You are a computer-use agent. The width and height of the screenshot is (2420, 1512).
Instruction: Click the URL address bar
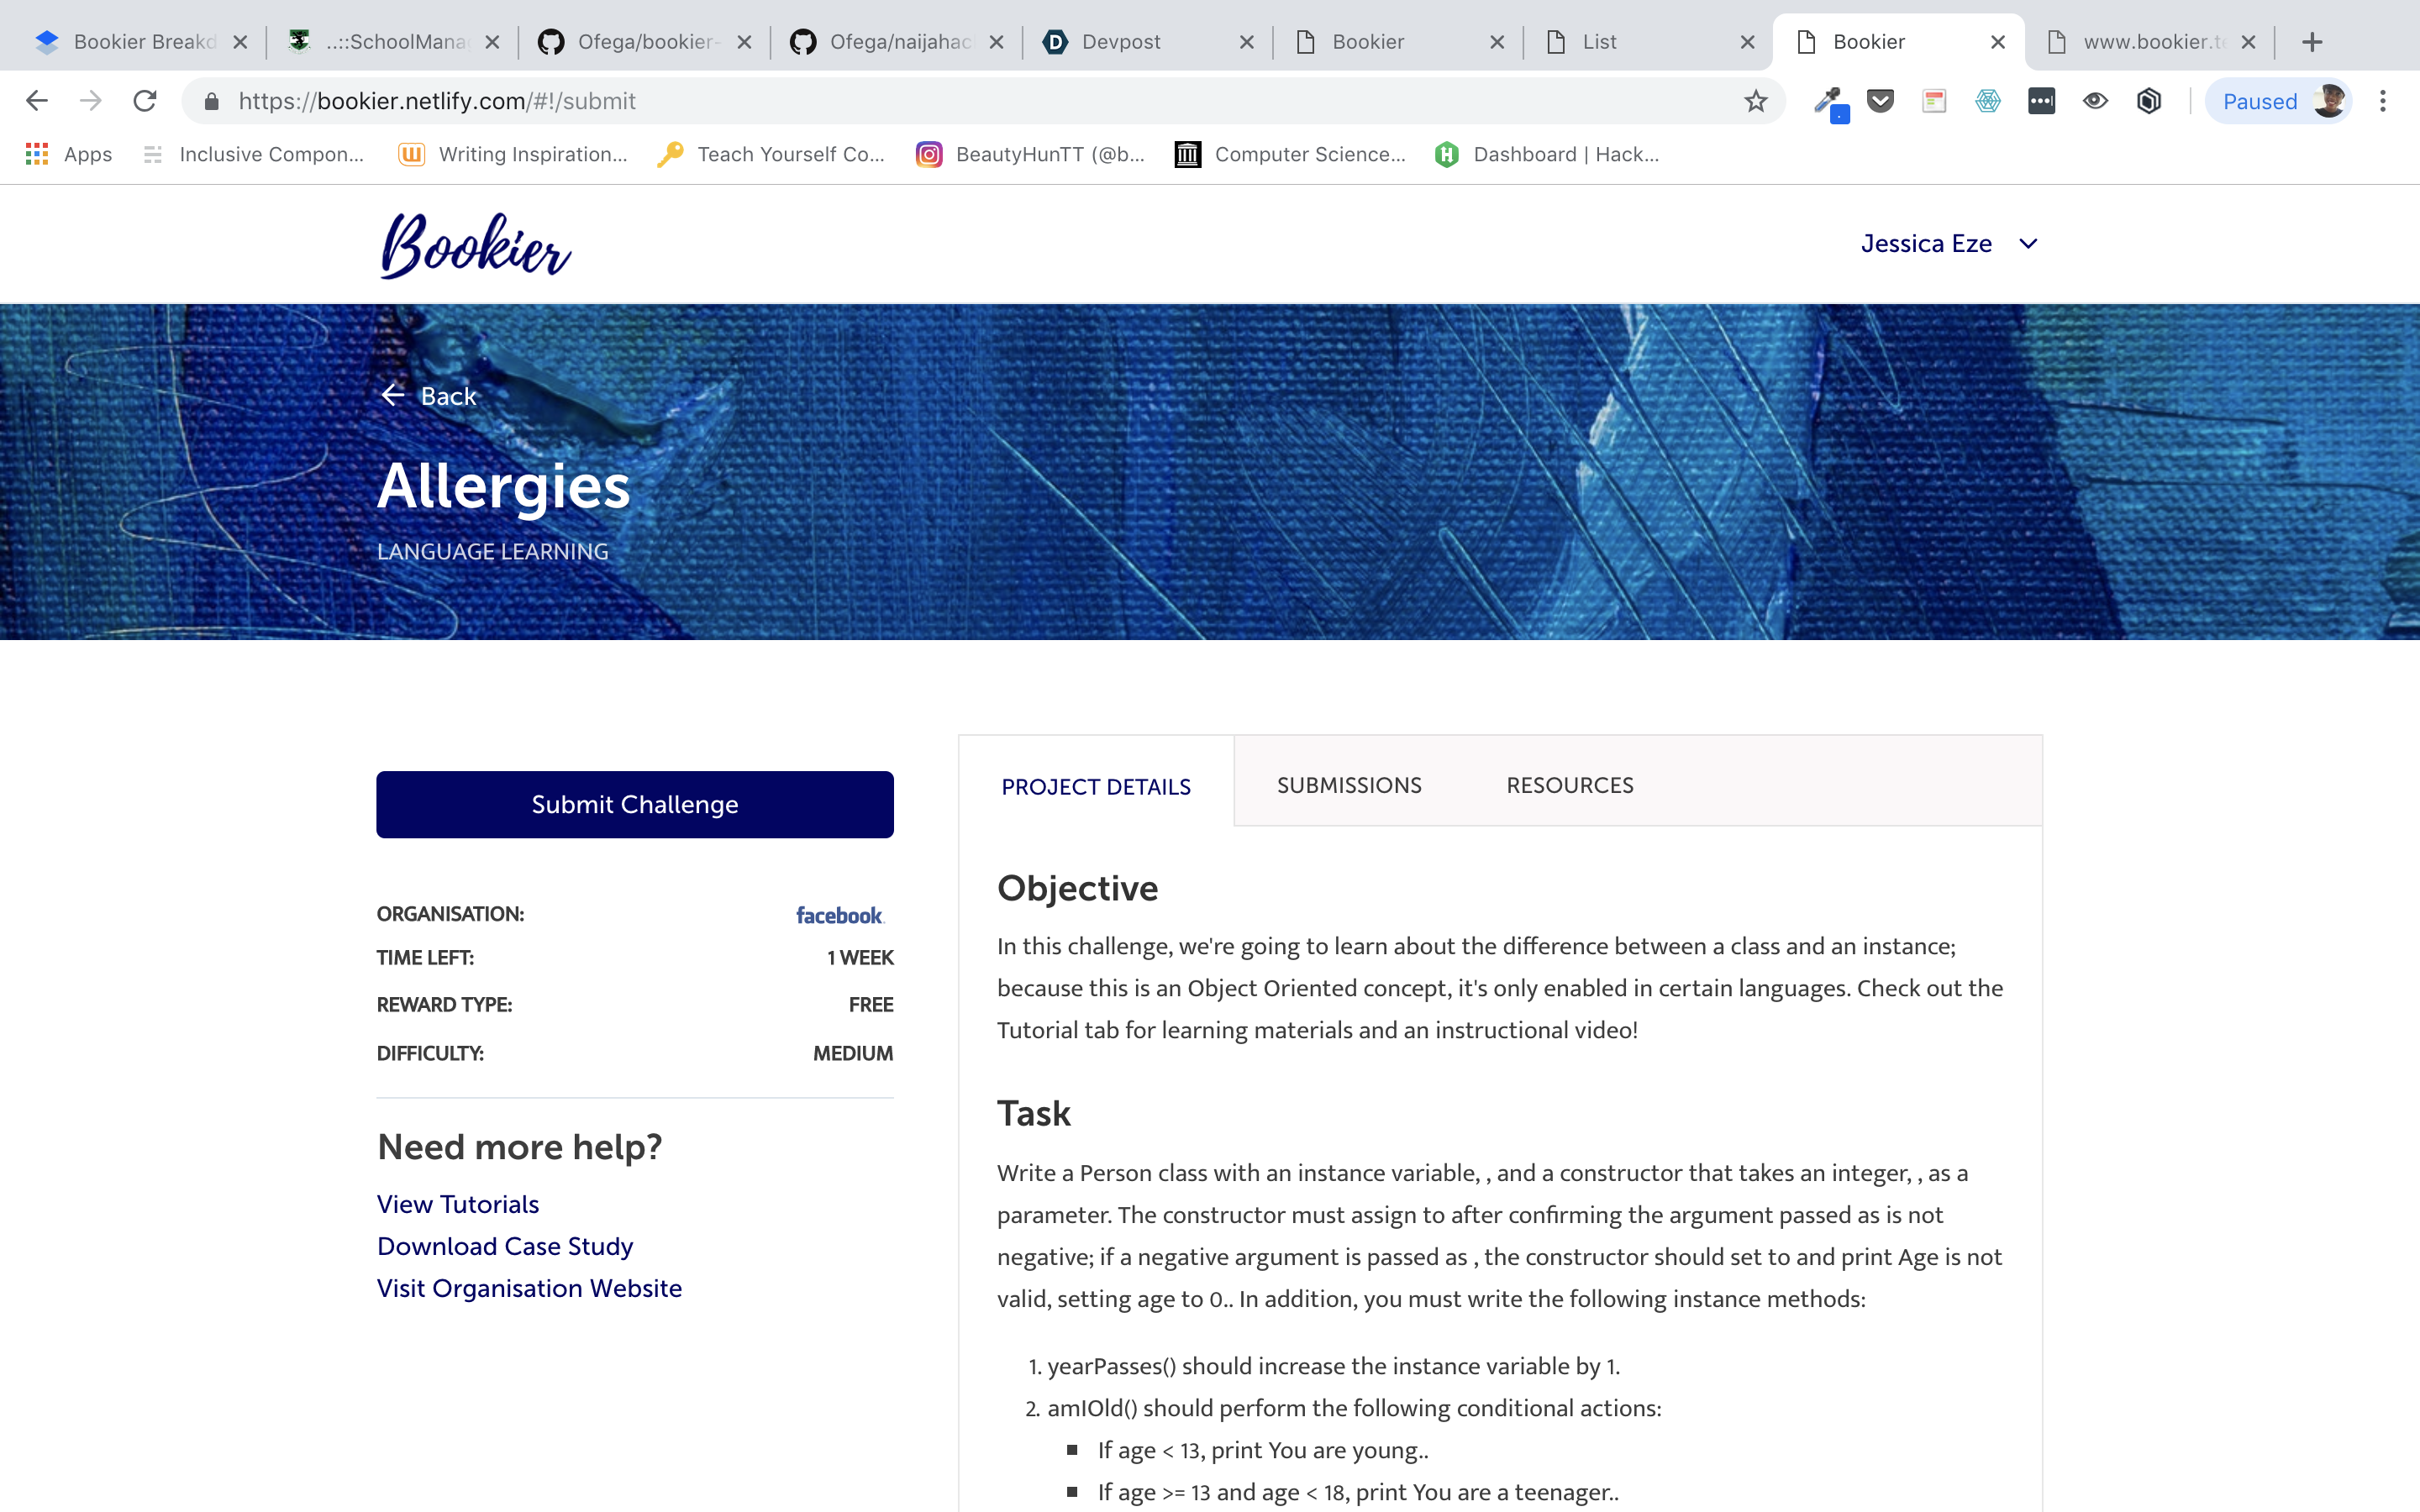(x=900, y=101)
